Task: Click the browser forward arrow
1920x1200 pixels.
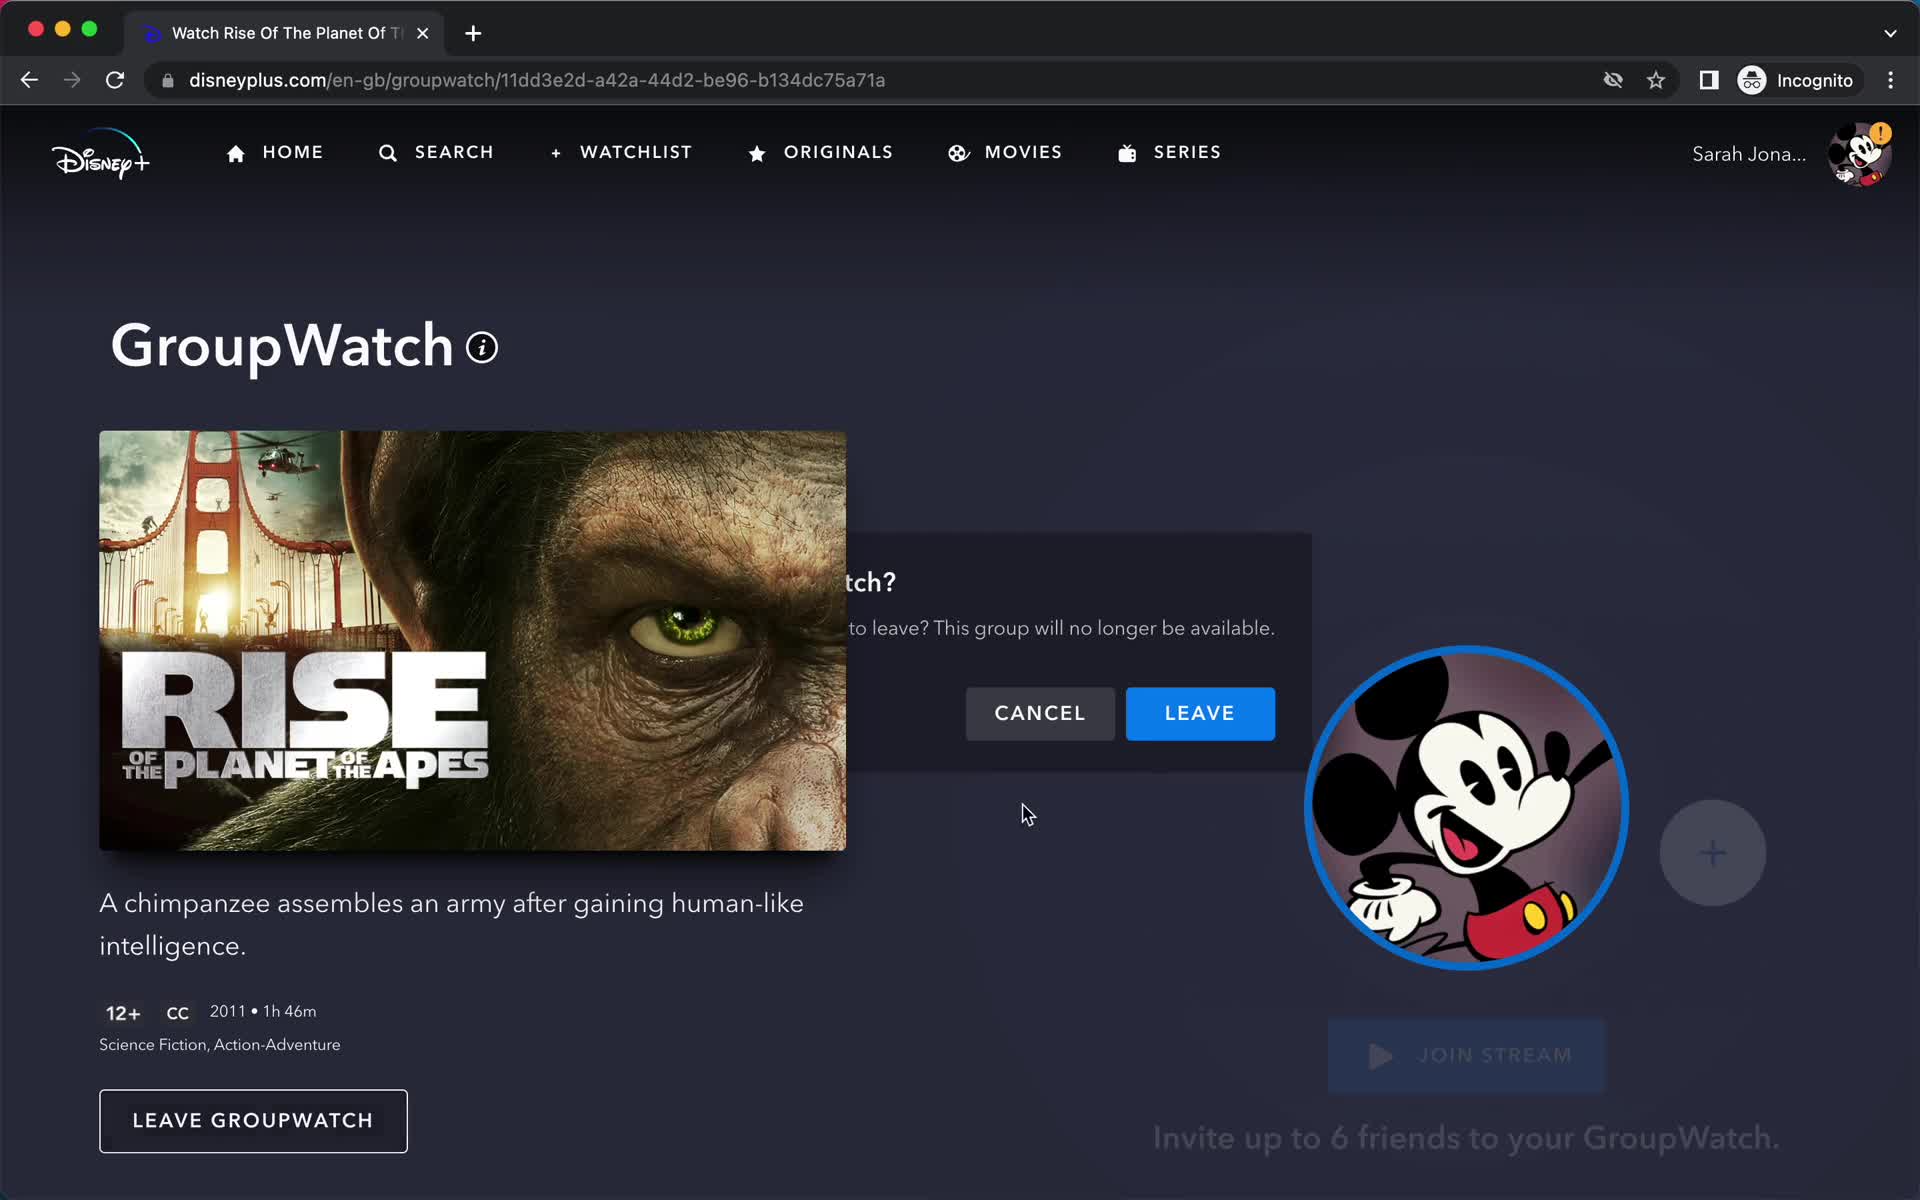Action: pos(72,80)
